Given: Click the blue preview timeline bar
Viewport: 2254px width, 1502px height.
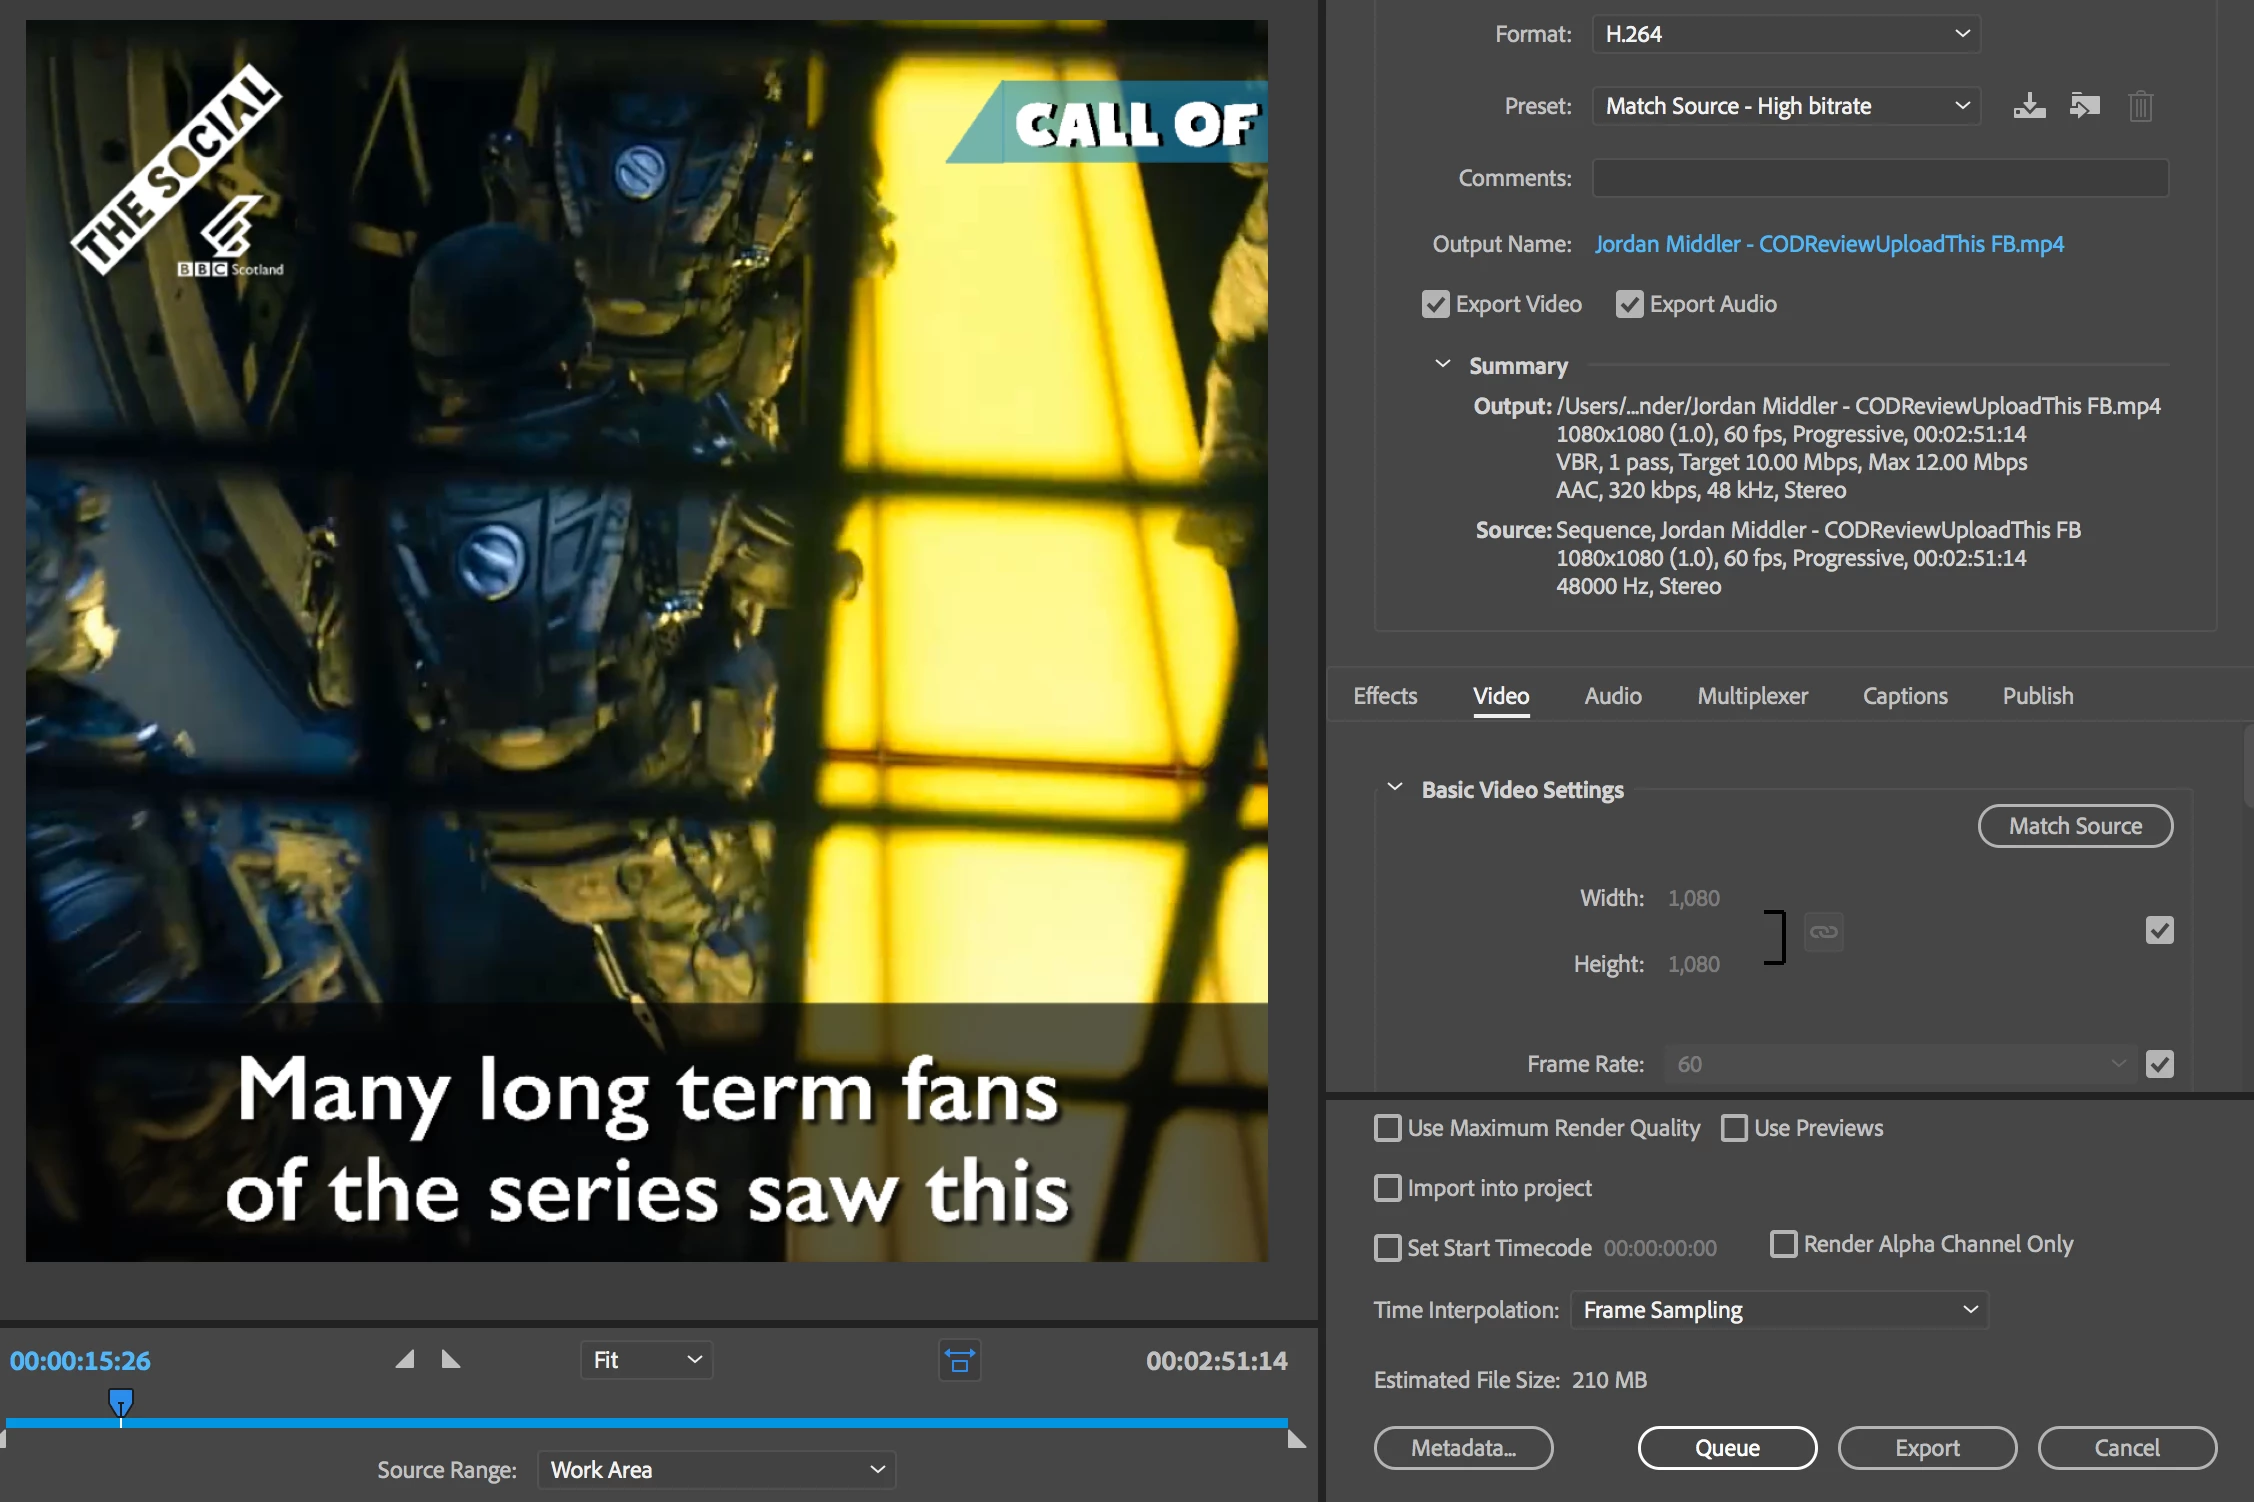Looking at the screenshot, I should pyautogui.click(x=700, y=1422).
